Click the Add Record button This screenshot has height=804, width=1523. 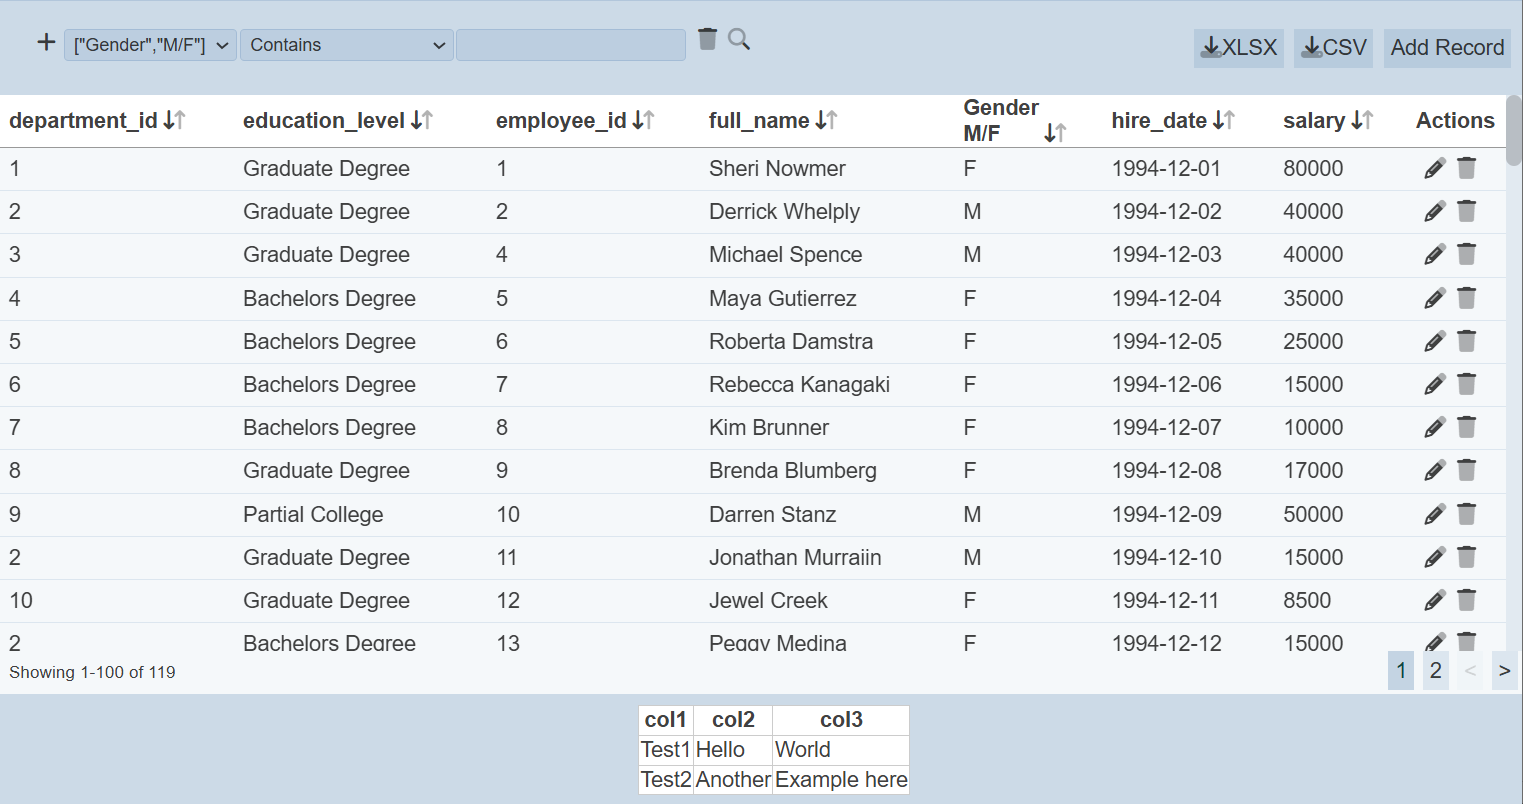coord(1446,48)
